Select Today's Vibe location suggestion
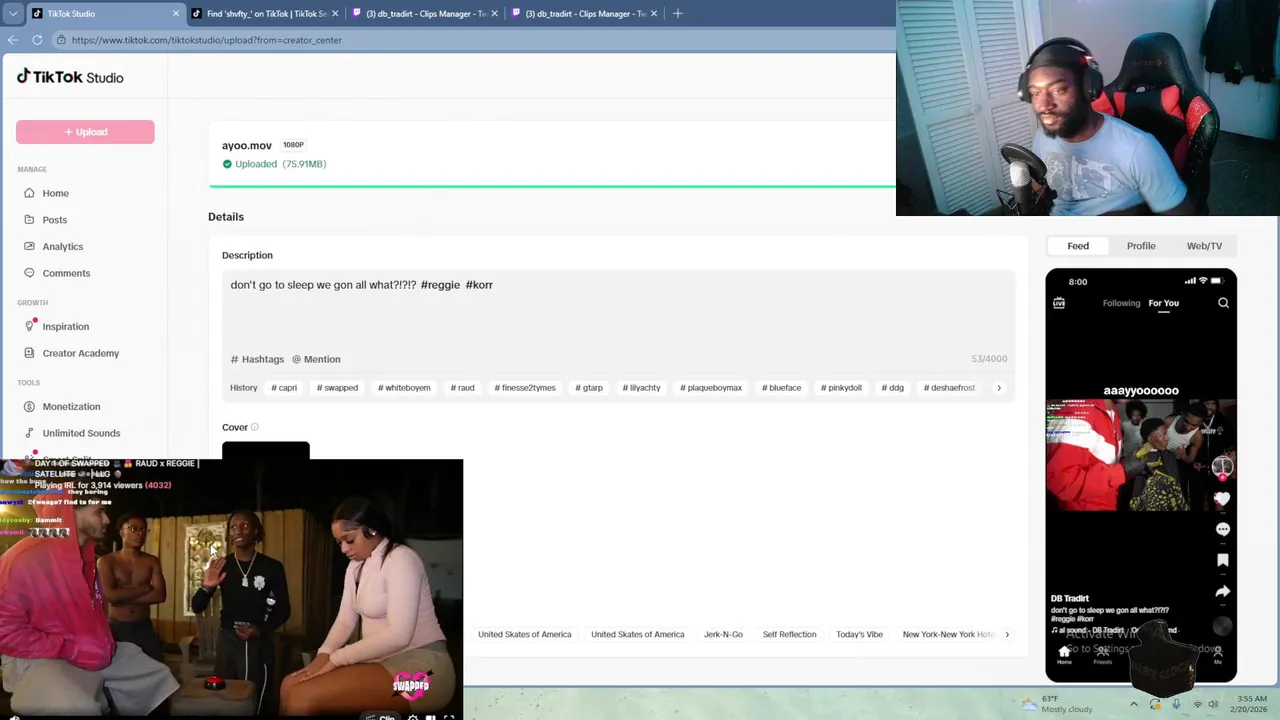 click(x=859, y=634)
